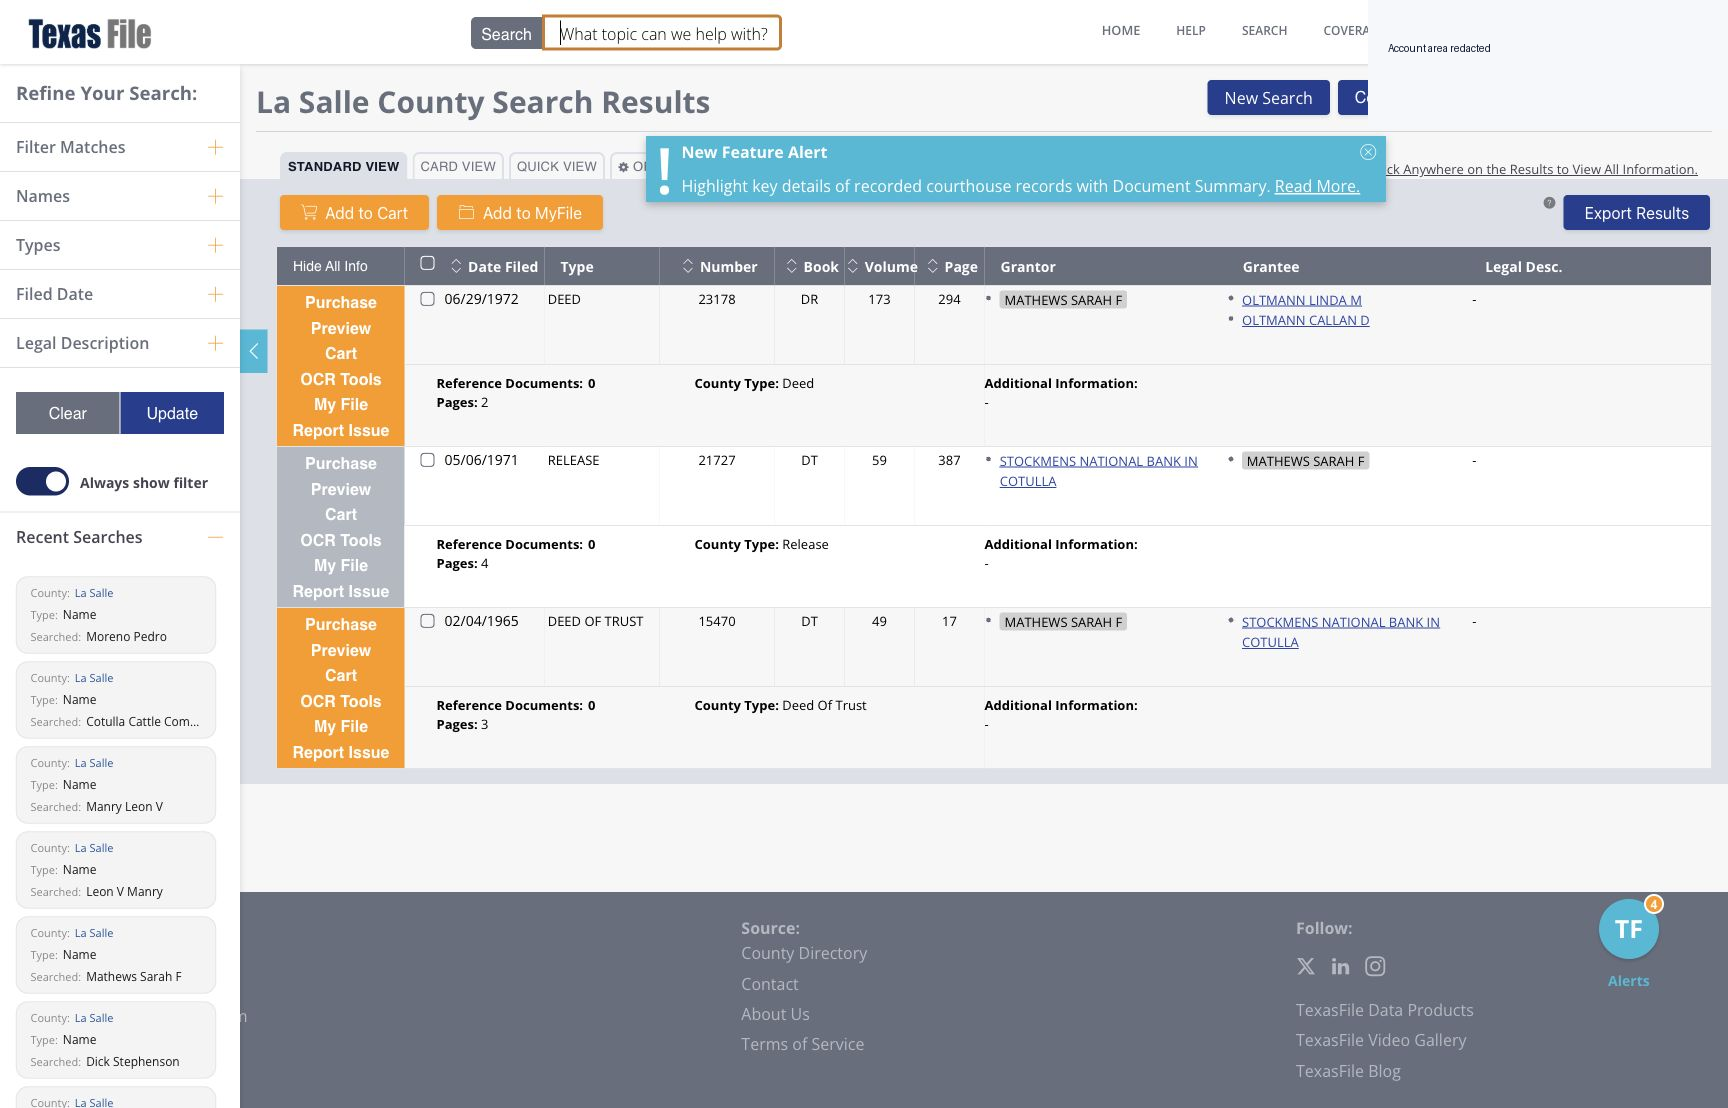This screenshot has height=1108, width=1728.
Task: Open the TF Alerts bubble
Action: [1628, 929]
